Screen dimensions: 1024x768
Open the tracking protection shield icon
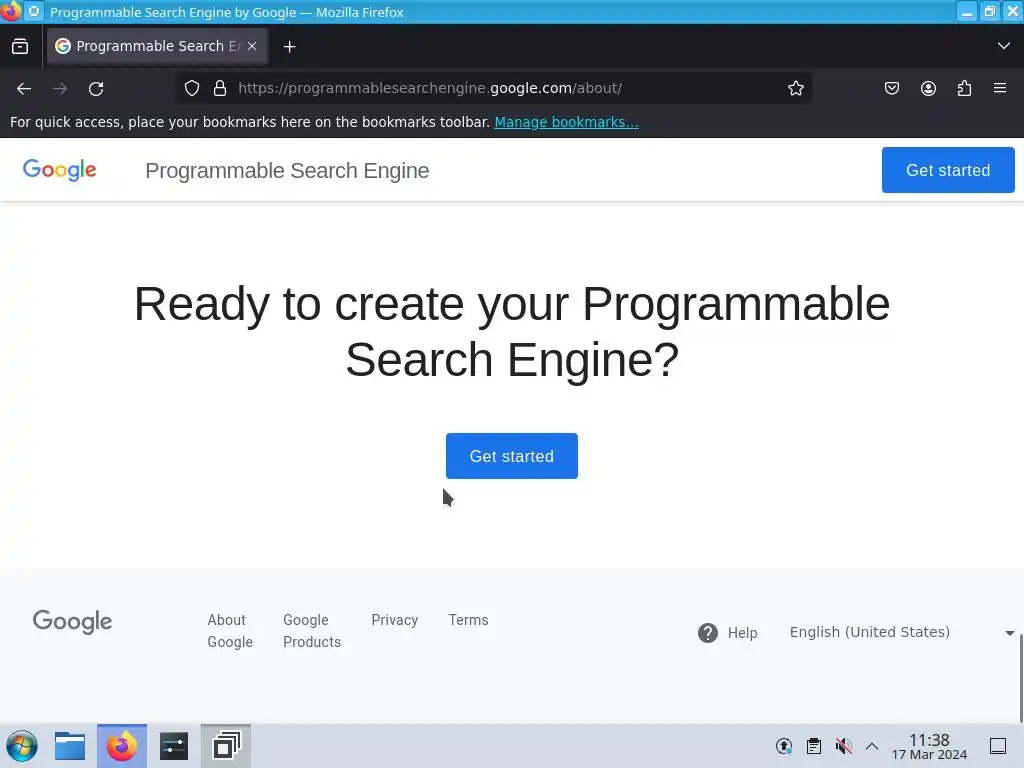click(191, 88)
